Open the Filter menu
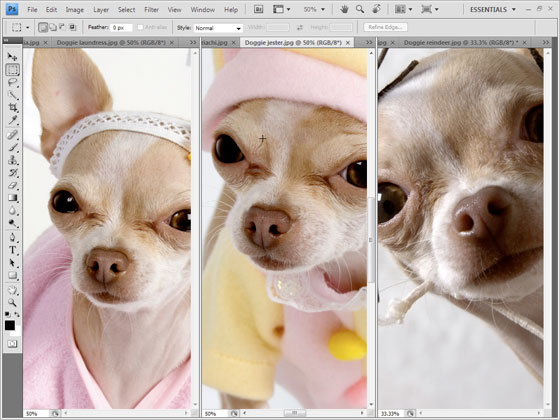Viewport: 560px width, 420px height. point(151,10)
